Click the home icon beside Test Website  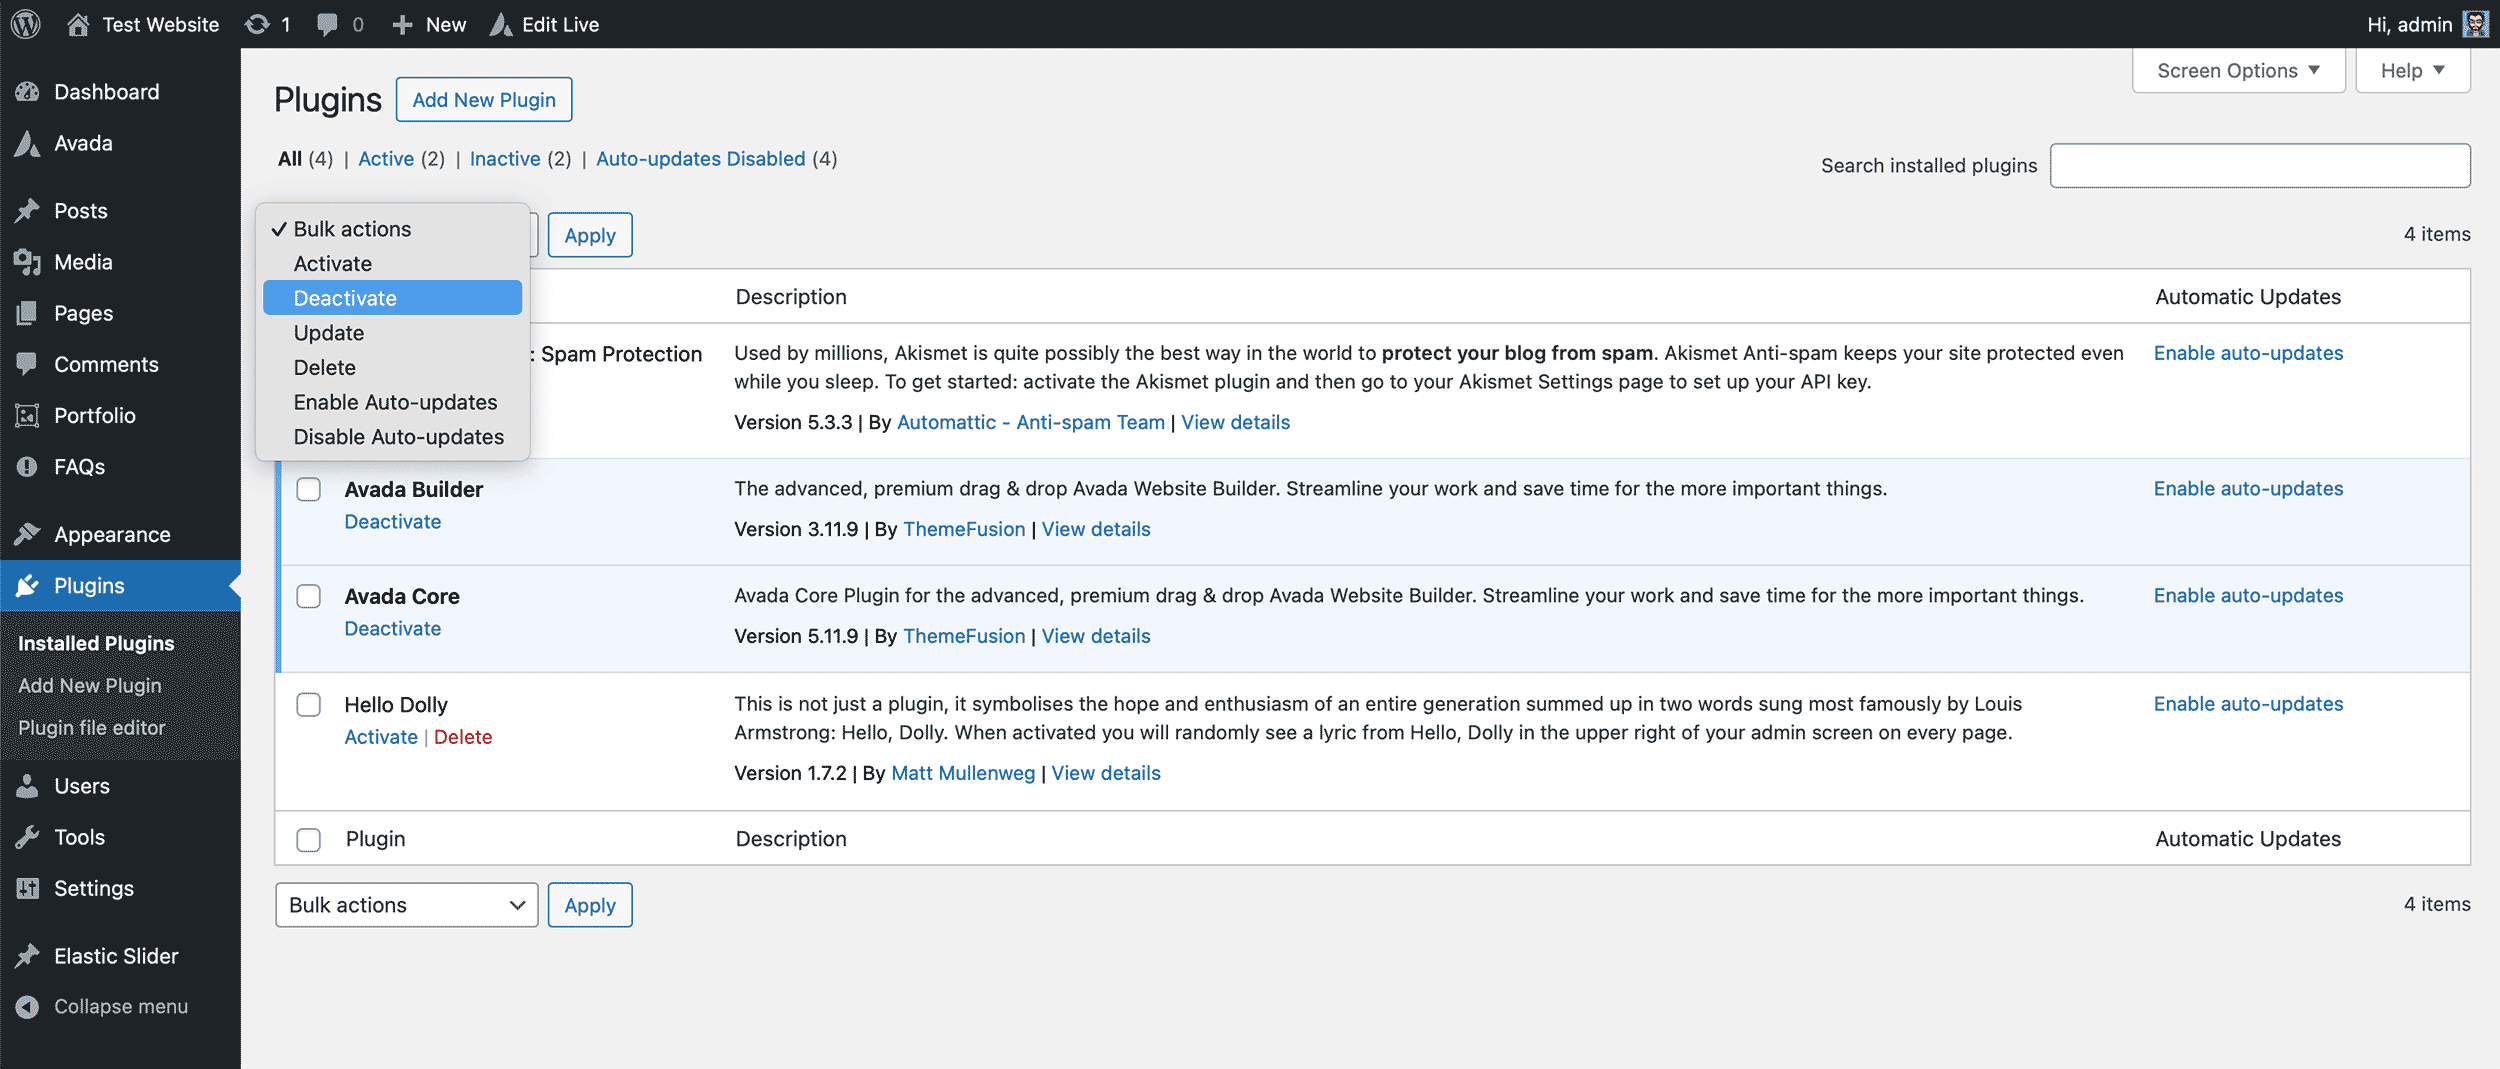click(x=78, y=24)
